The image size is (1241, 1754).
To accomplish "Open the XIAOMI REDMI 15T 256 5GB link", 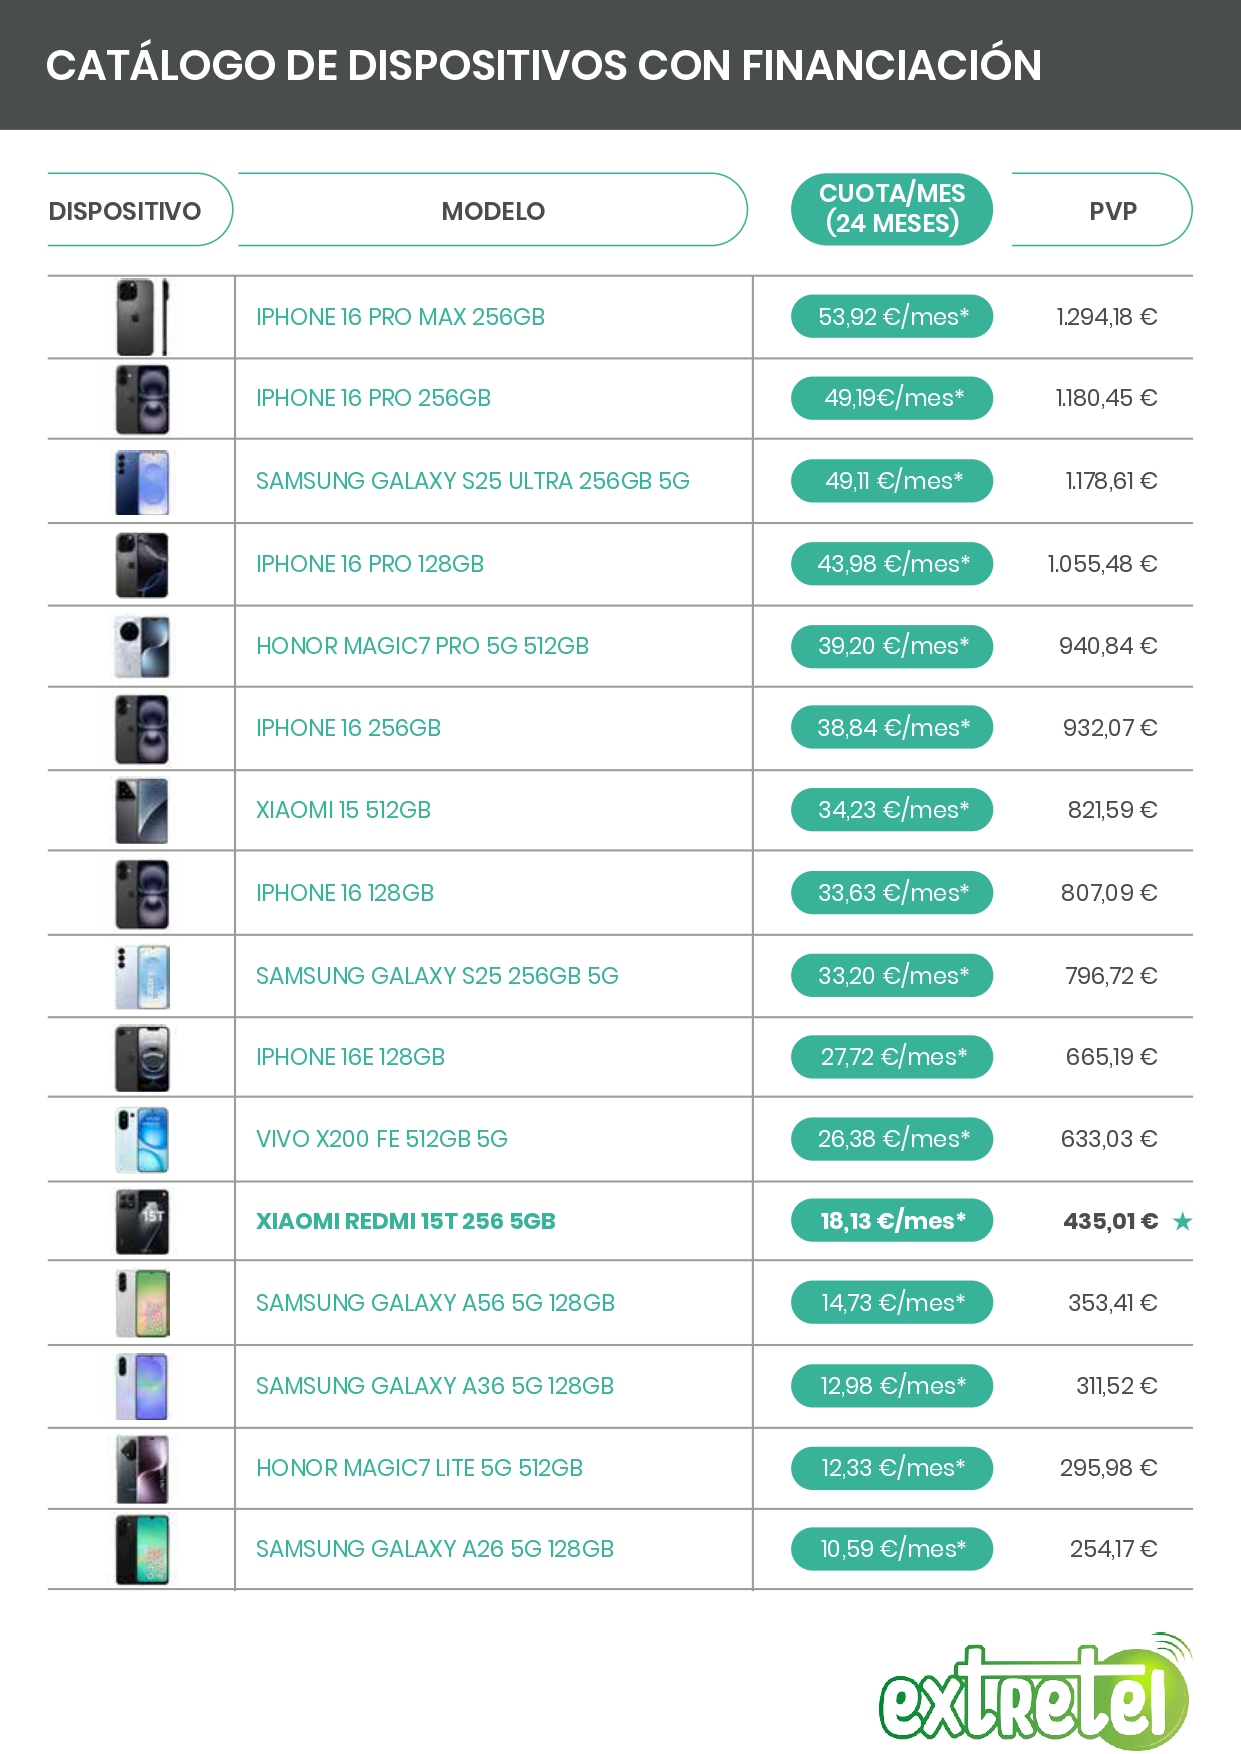I will [405, 1221].
